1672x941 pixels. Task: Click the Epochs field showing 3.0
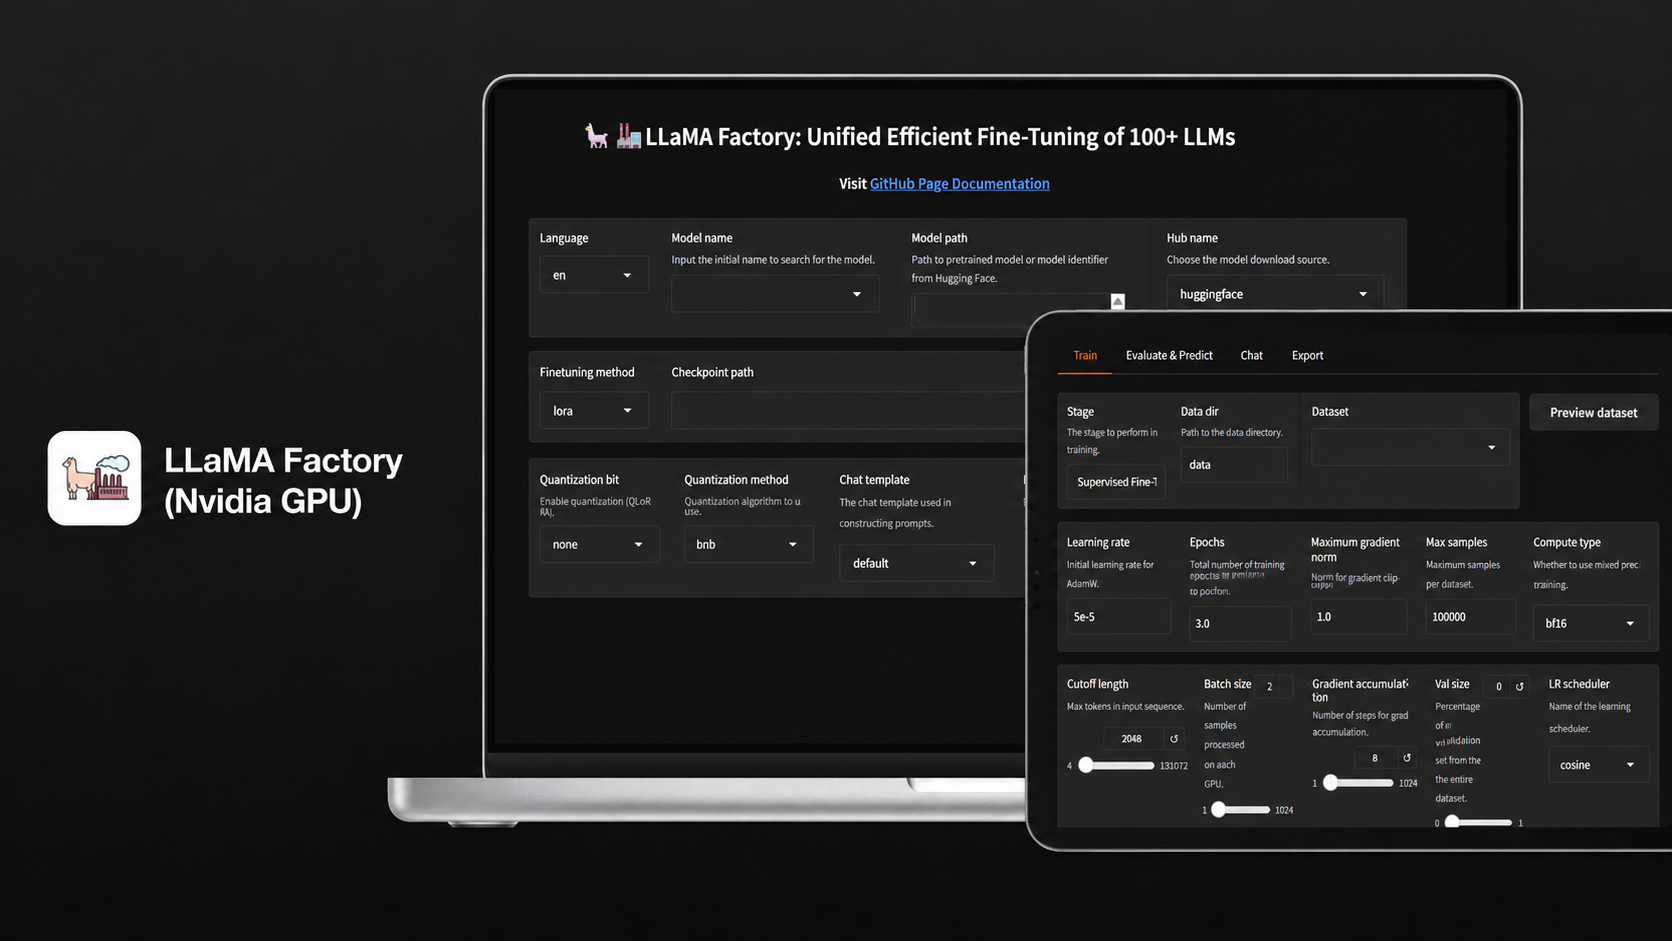(x=1240, y=623)
